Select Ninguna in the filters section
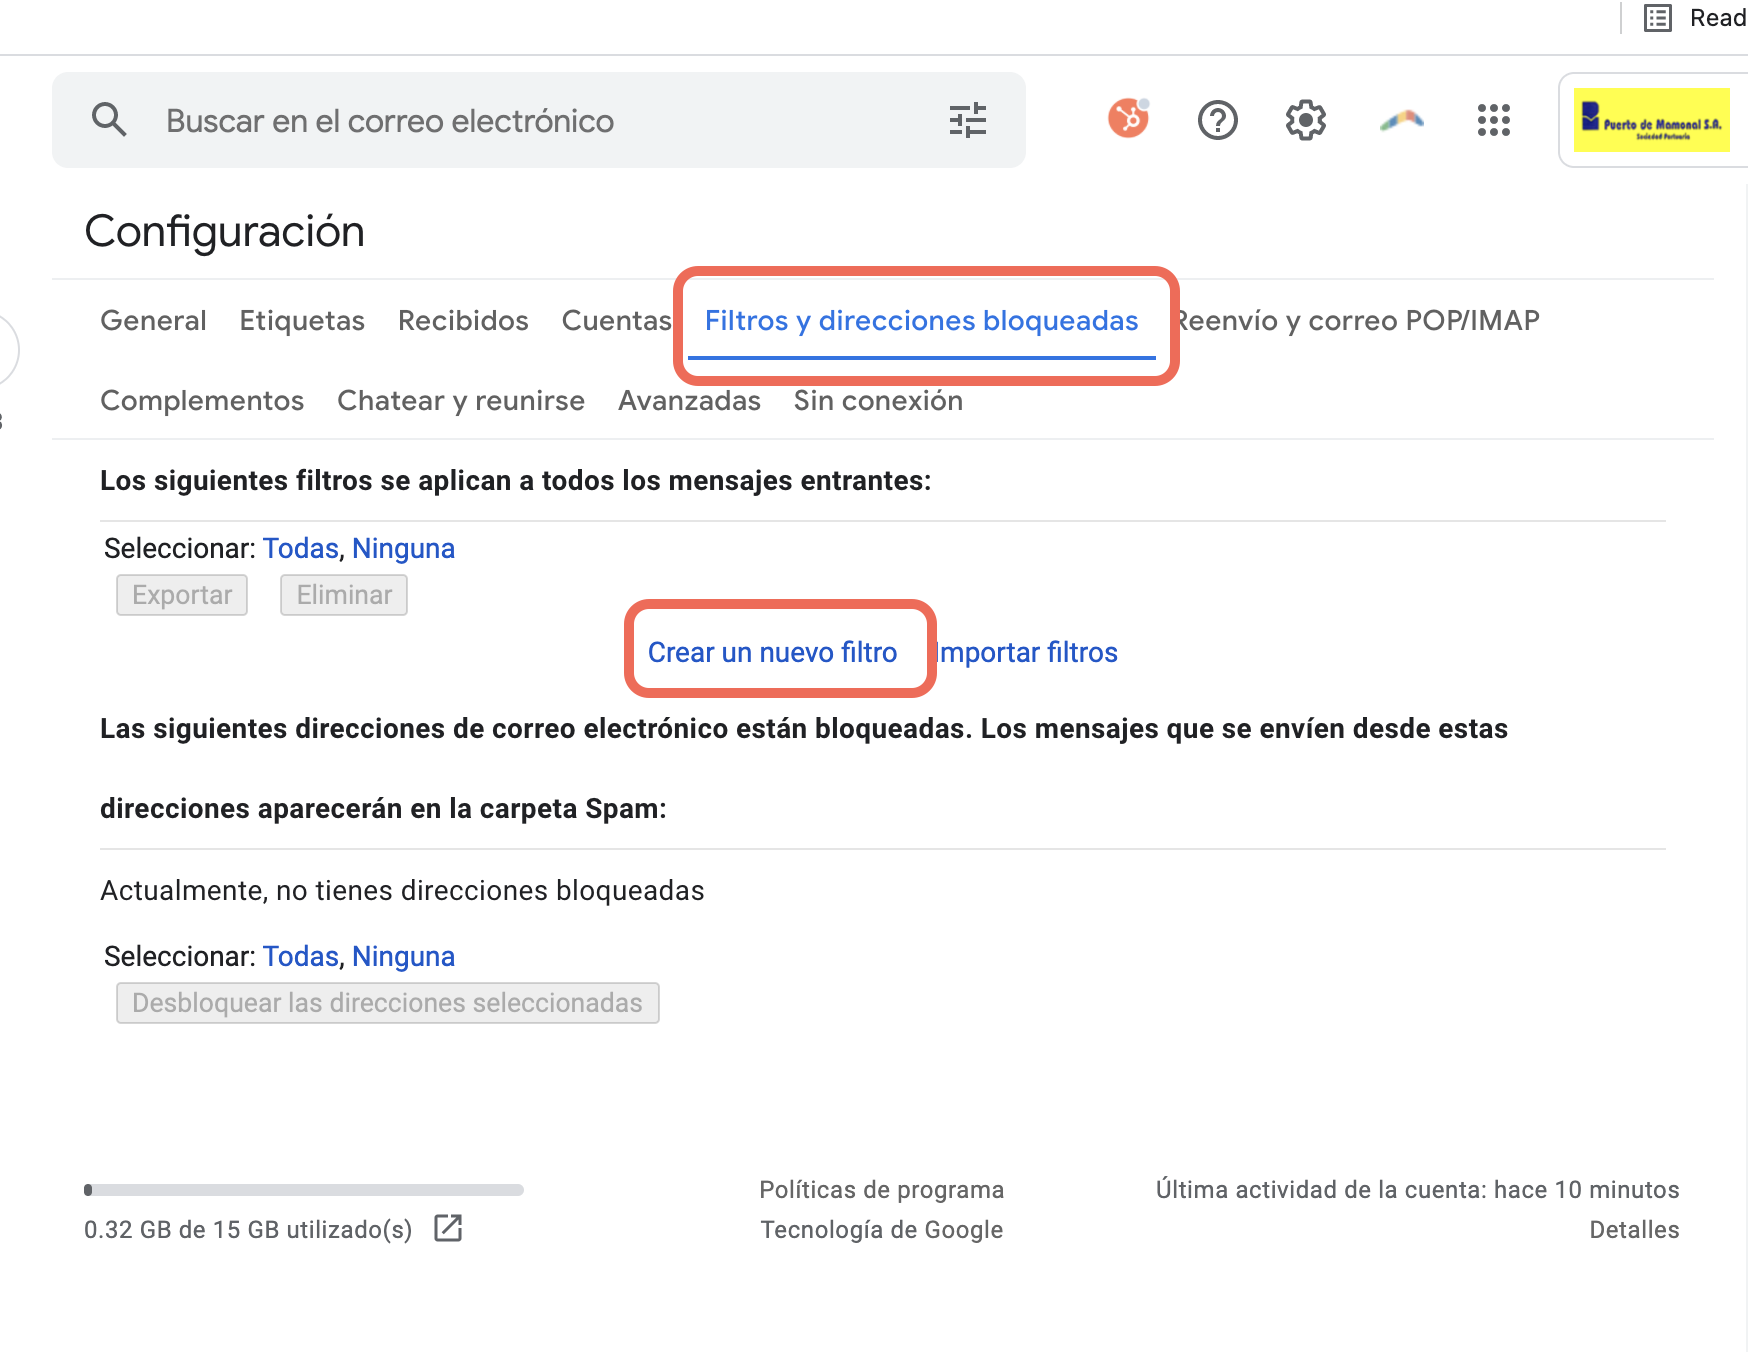 403,548
